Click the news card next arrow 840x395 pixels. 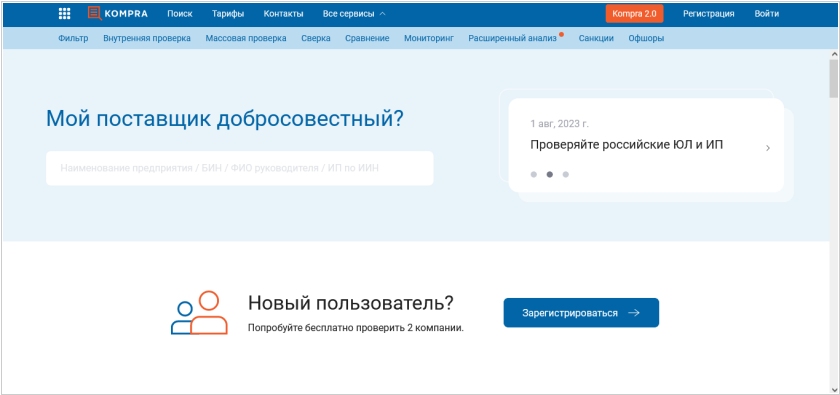pyautogui.click(x=768, y=148)
